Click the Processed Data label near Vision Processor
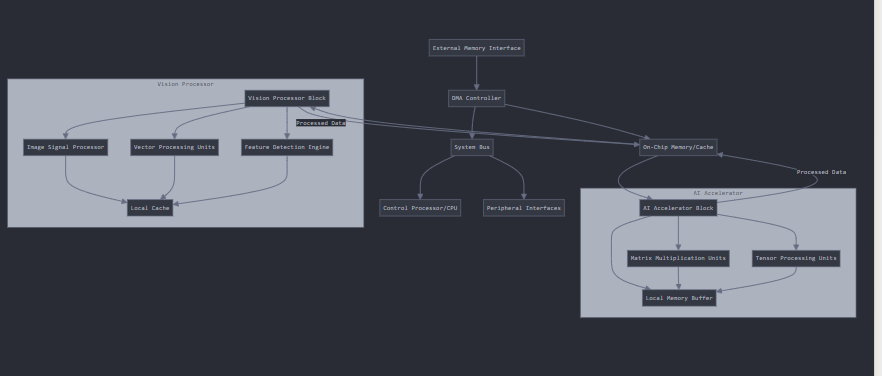The image size is (882, 376). click(x=321, y=123)
